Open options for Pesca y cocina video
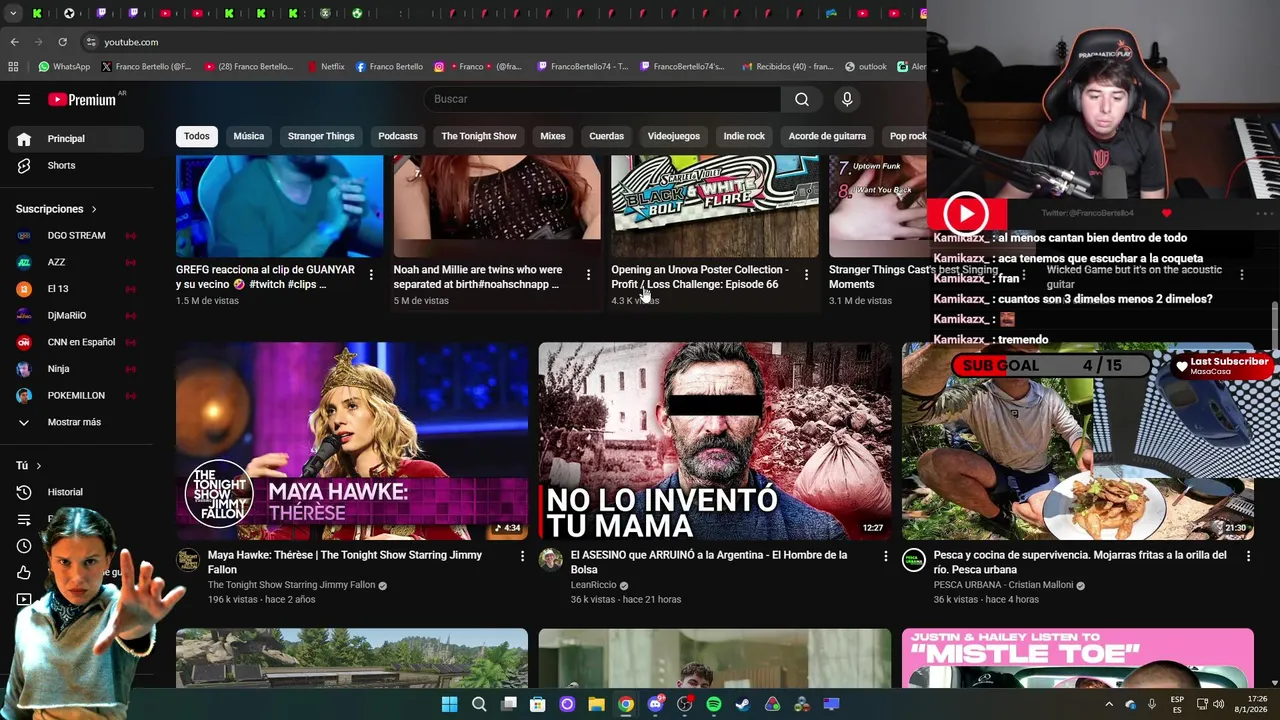1280x720 pixels. (x=1248, y=556)
